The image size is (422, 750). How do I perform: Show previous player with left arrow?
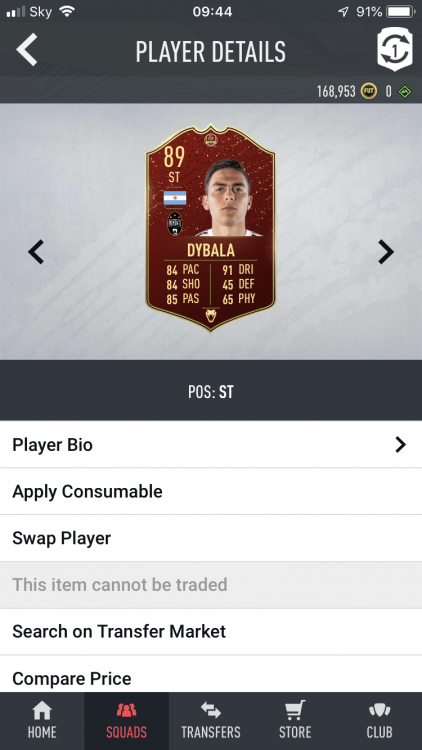pyautogui.click(x=36, y=252)
